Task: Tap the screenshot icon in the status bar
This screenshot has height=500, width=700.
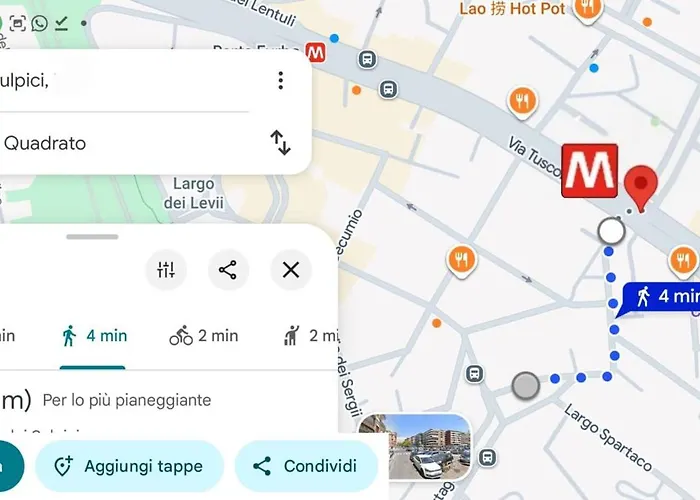Action: pos(17,23)
